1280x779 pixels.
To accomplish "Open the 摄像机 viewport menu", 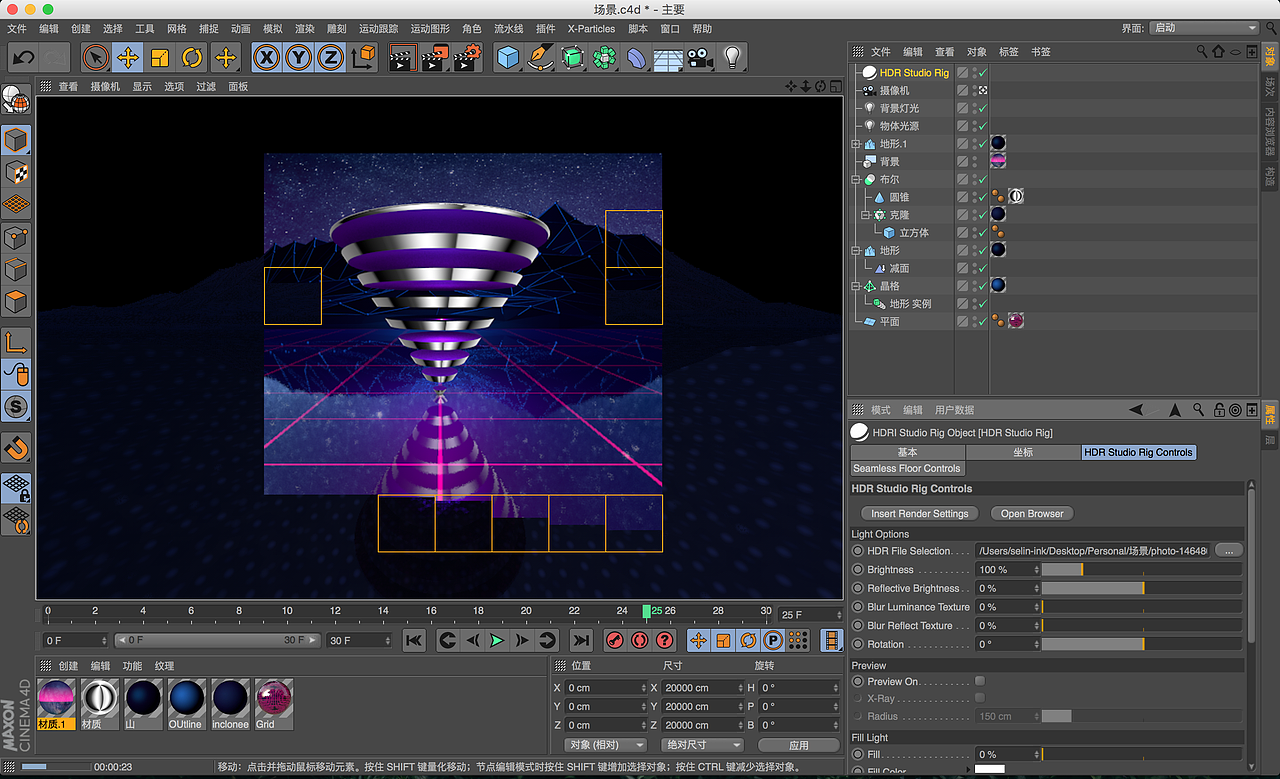I will coord(105,87).
